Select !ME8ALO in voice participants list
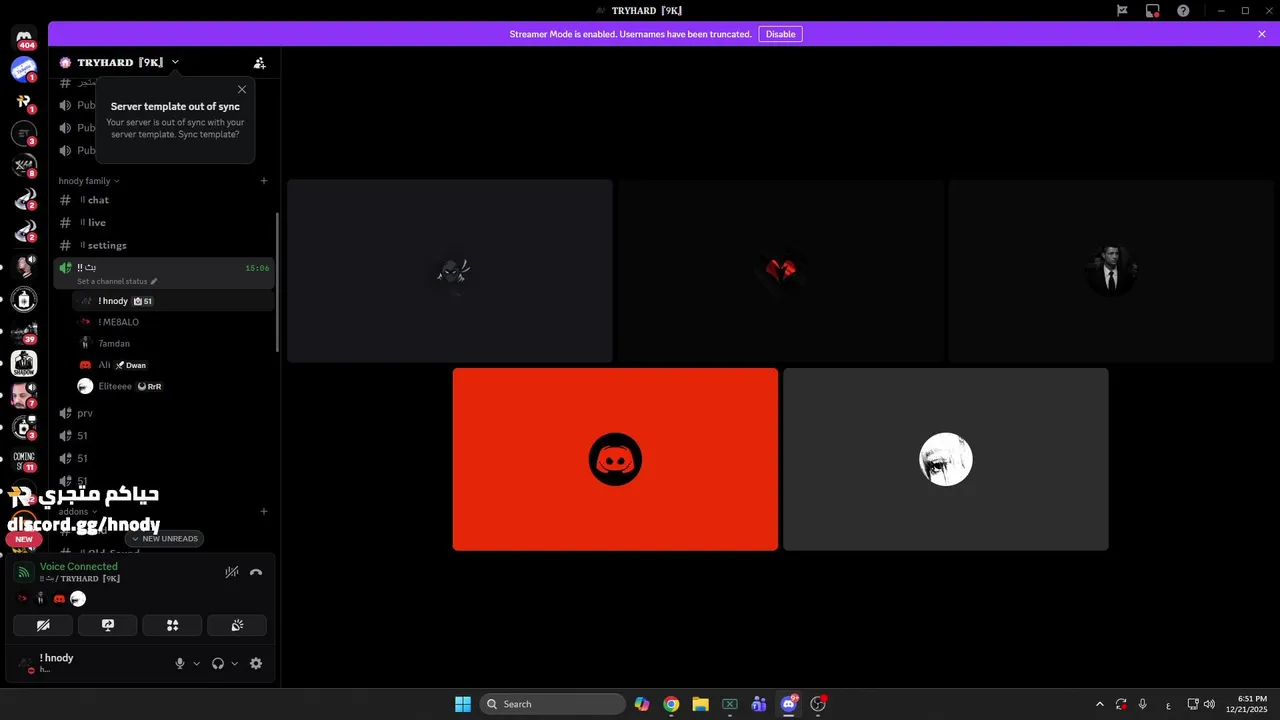Image resolution: width=1280 pixels, height=720 pixels. pyautogui.click(x=173, y=322)
